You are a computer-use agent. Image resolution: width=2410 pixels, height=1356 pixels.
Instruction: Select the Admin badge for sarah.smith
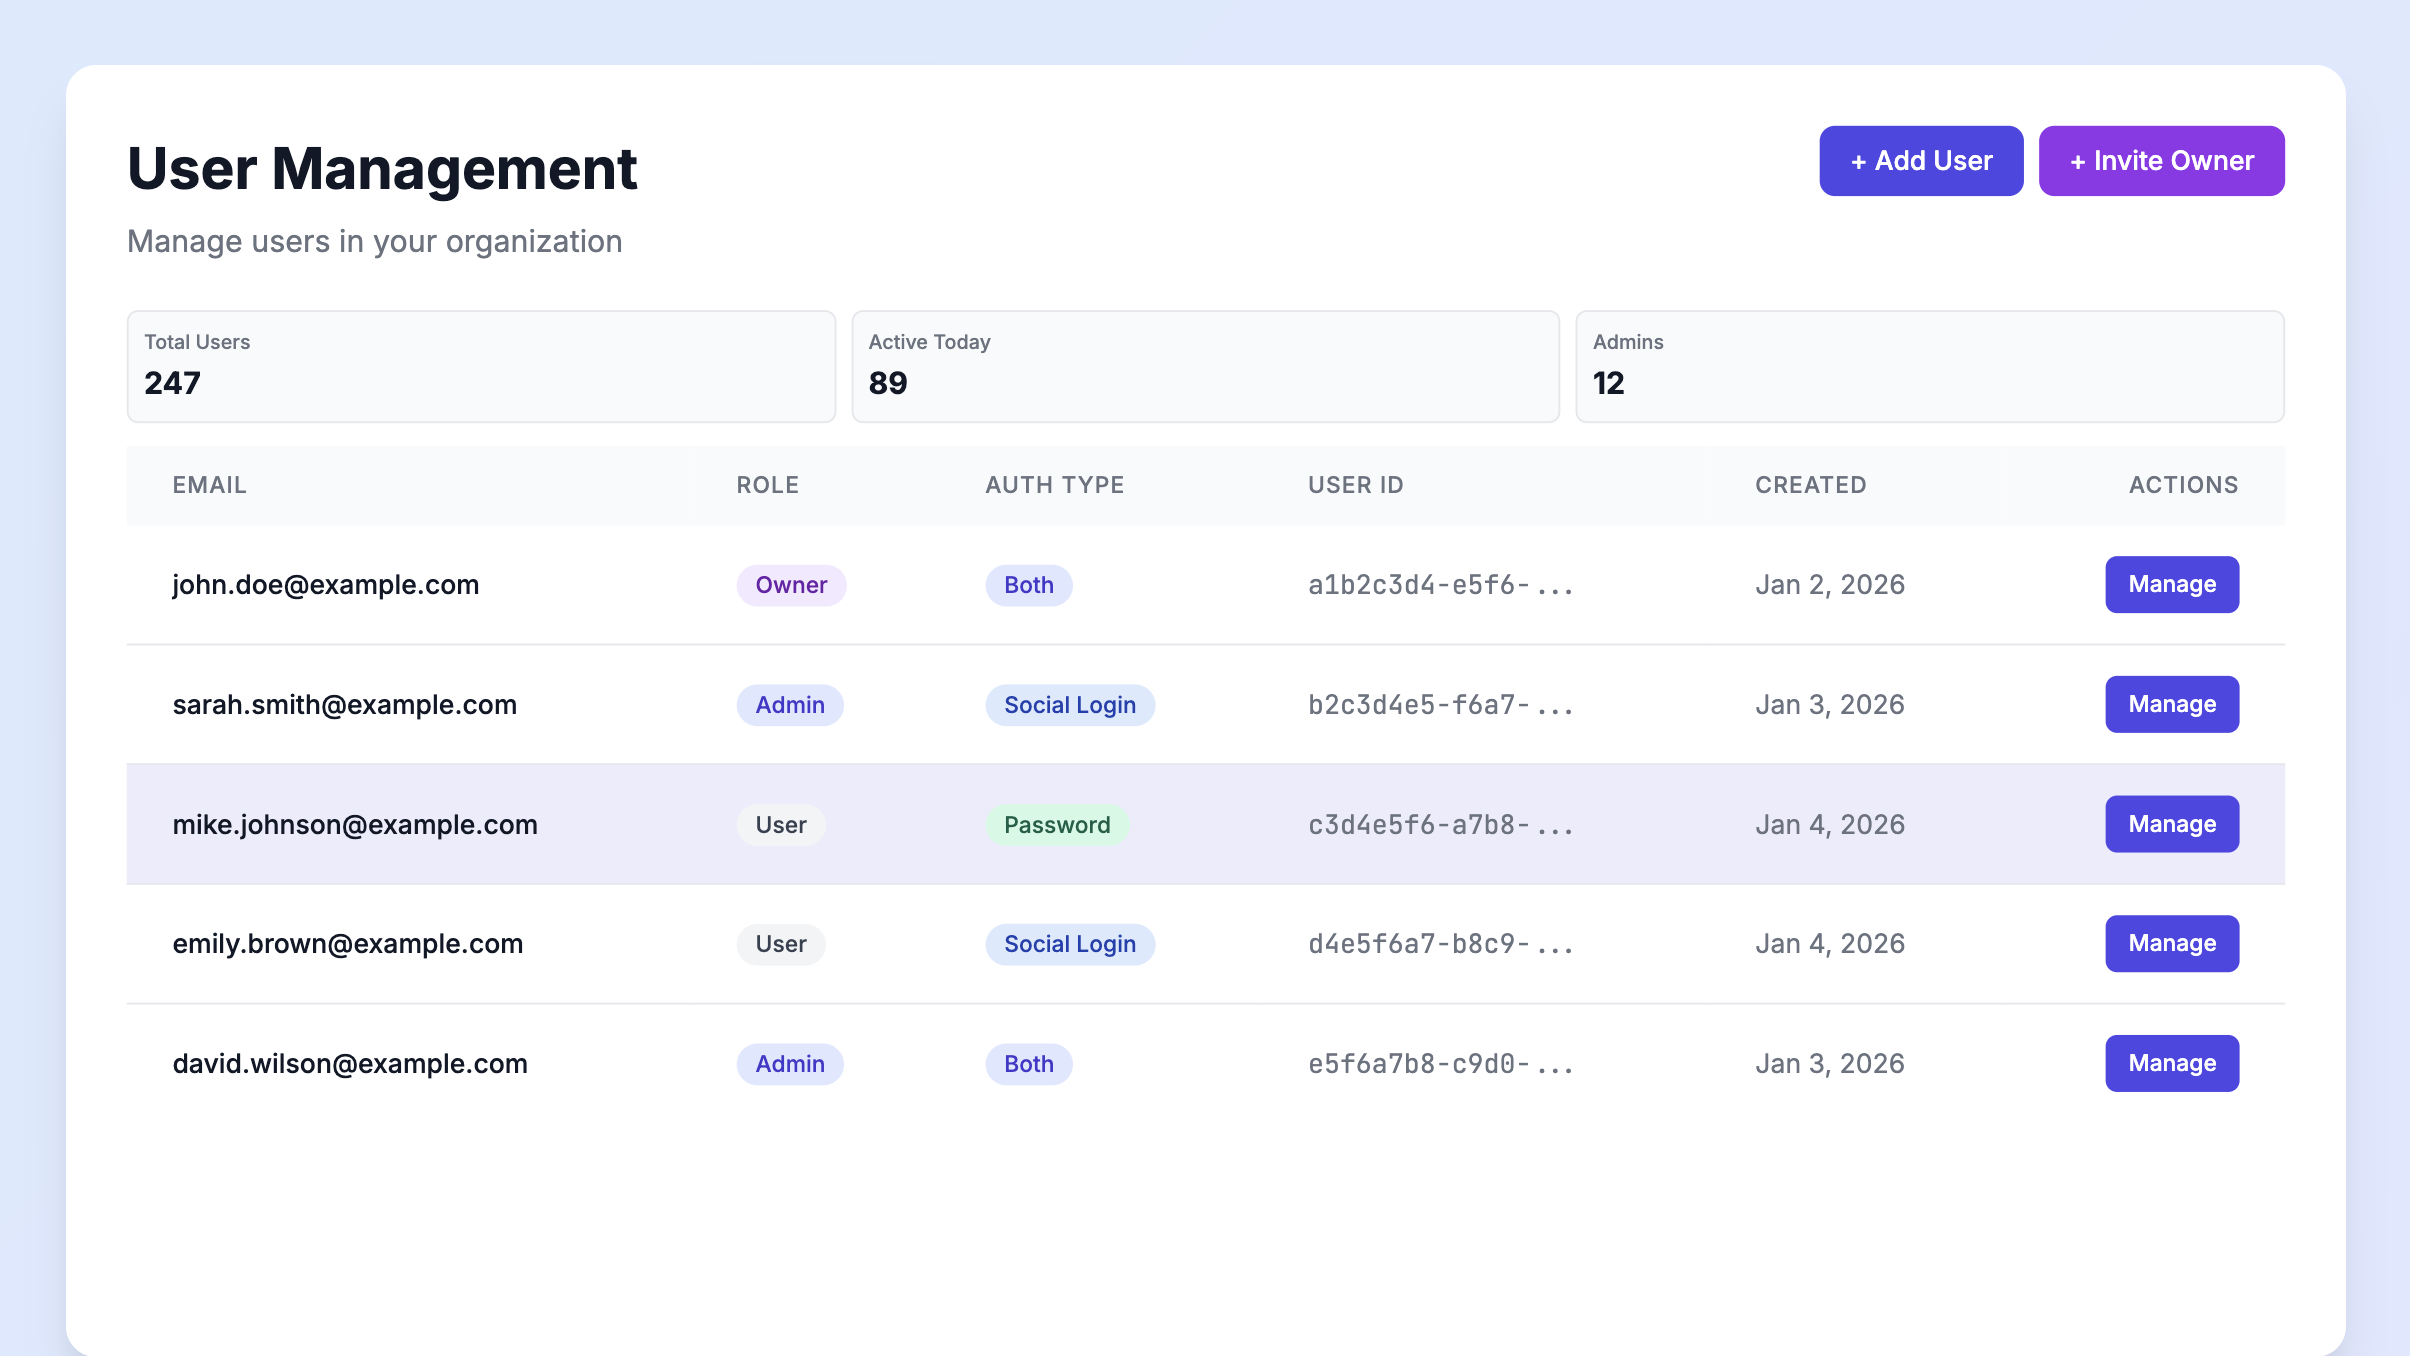(x=790, y=703)
